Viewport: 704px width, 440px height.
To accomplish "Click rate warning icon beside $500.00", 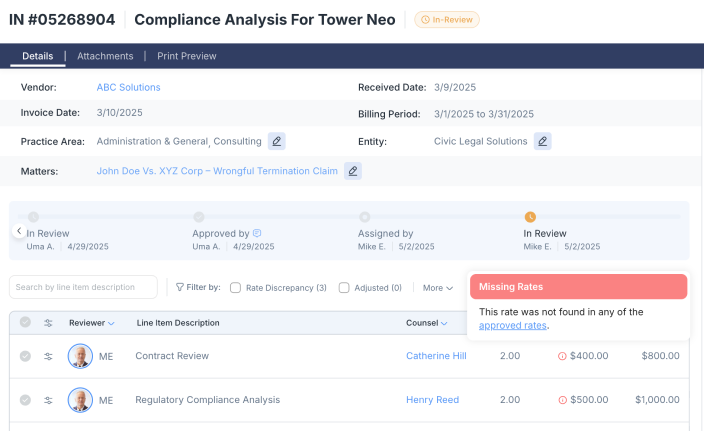I will pos(562,400).
